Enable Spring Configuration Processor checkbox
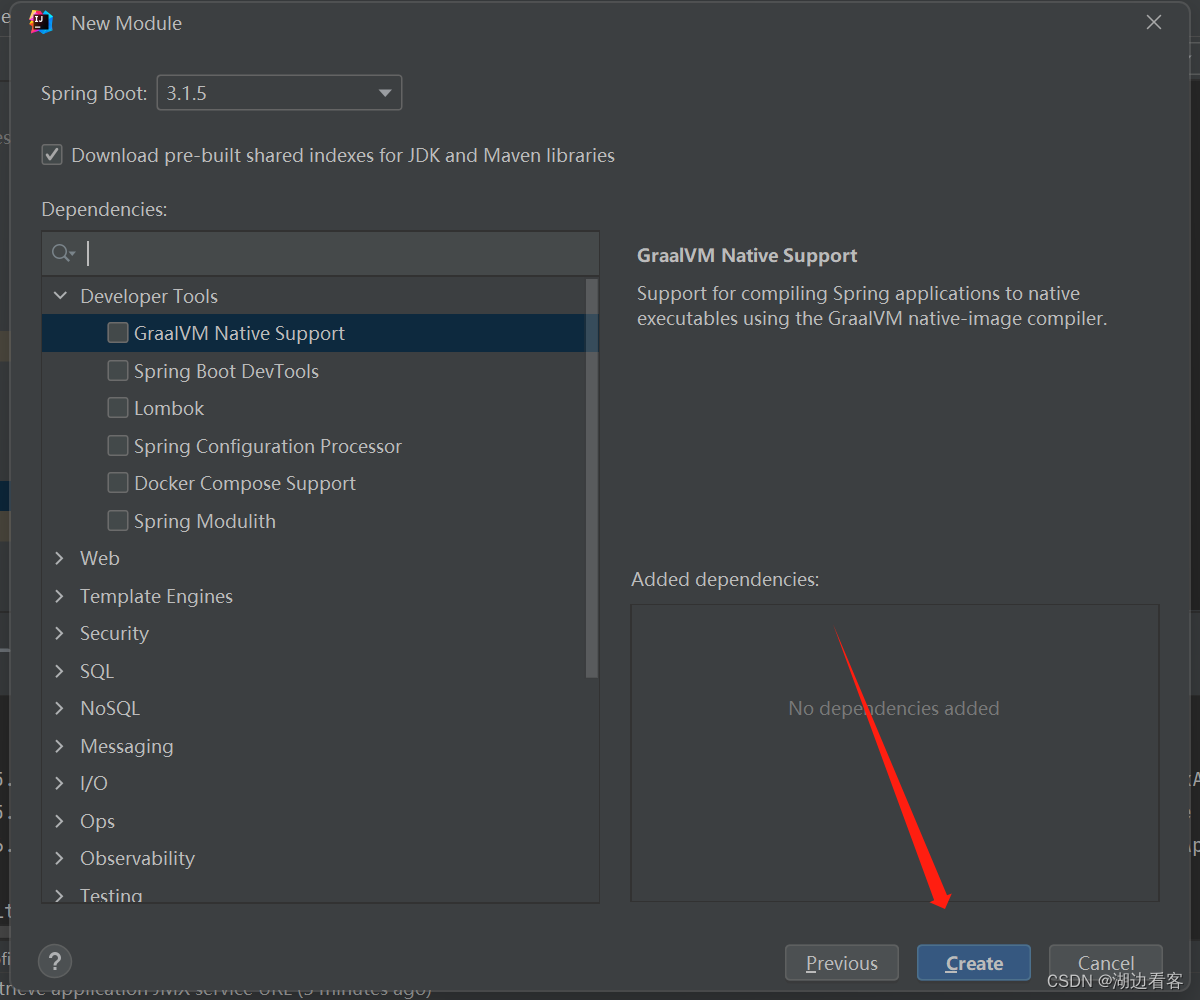Image resolution: width=1200 pixels, height=1000 pixels. pos(118,446)
